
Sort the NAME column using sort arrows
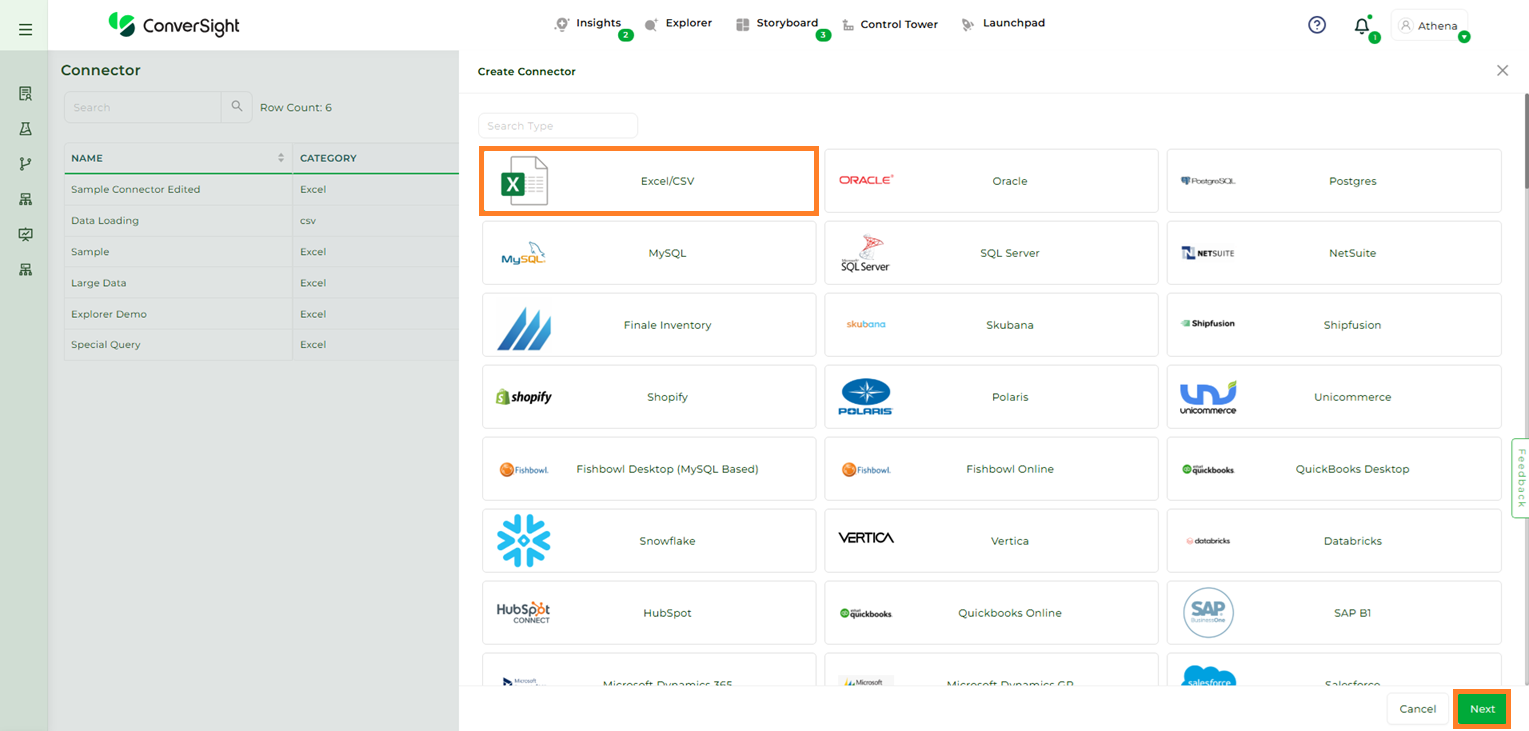point(281,158)
